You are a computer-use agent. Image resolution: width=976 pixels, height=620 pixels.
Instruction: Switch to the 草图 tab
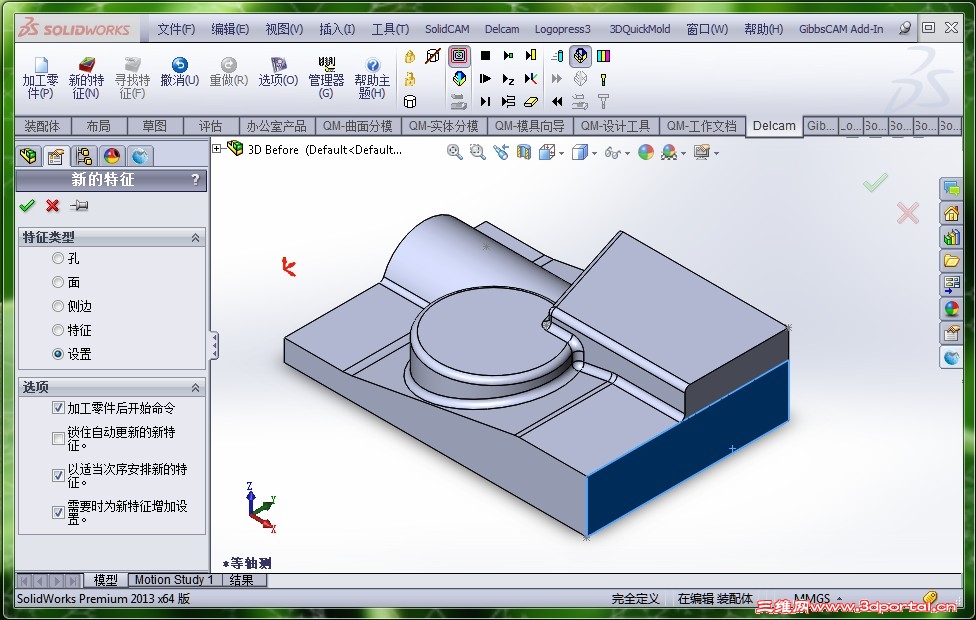(154, 126)
